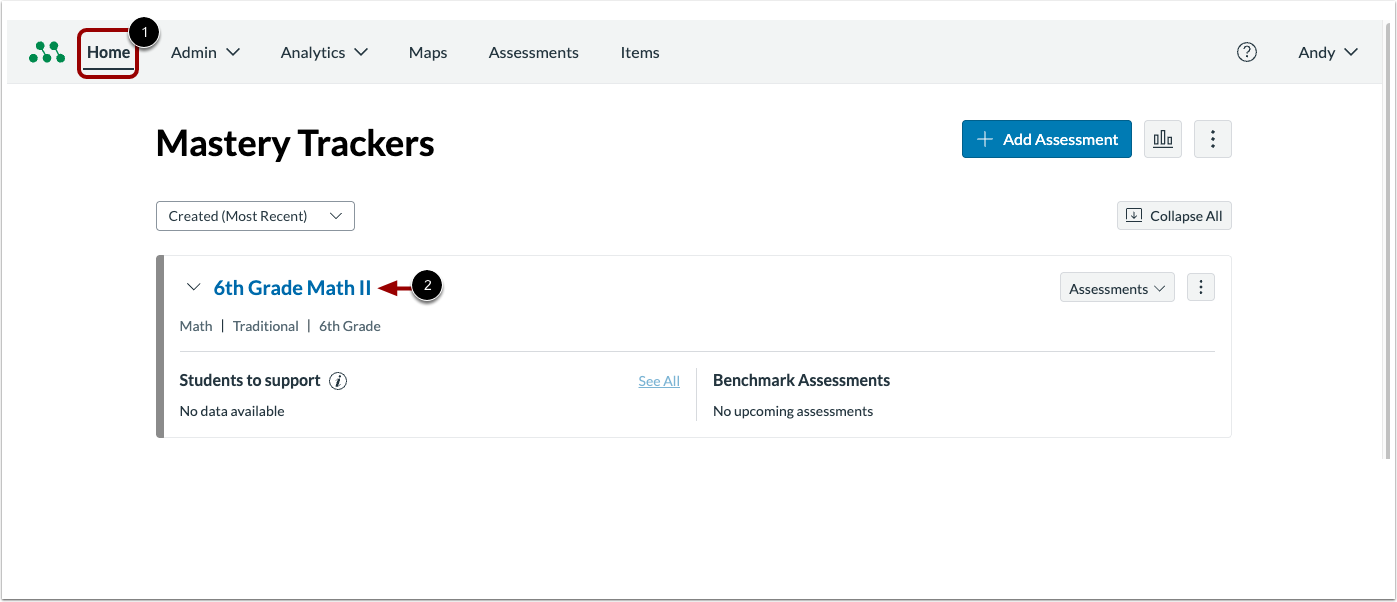The image size is (1397, 602).
Task: Open the tracker card's three-dot menu
Action: [x=1200, y=287]
